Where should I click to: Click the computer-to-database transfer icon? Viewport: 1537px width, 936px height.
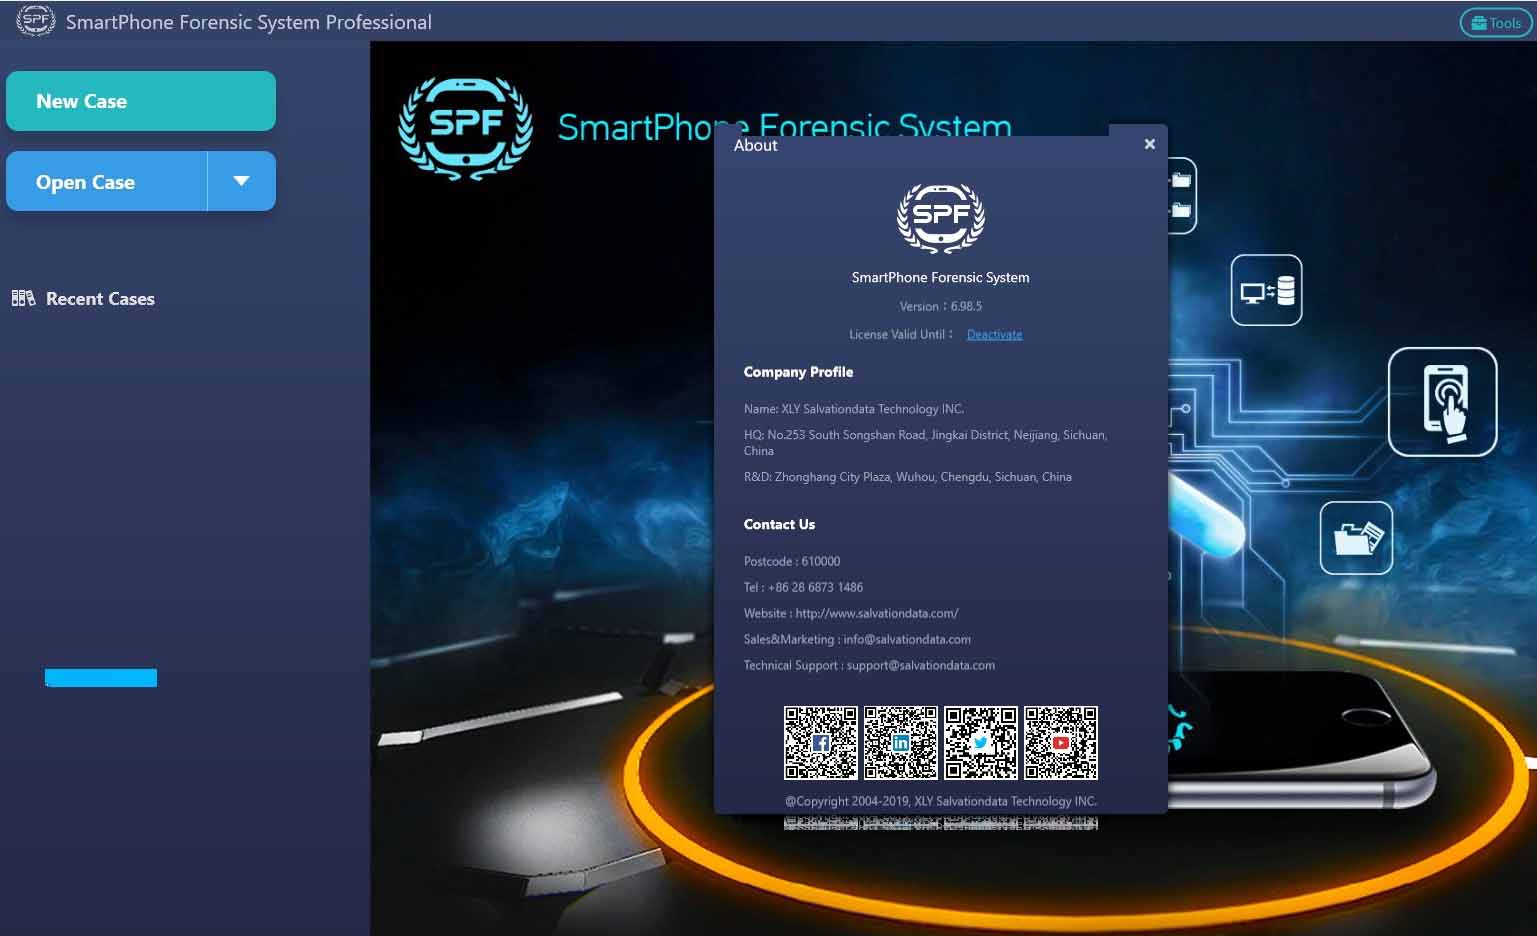point(1265,291)
